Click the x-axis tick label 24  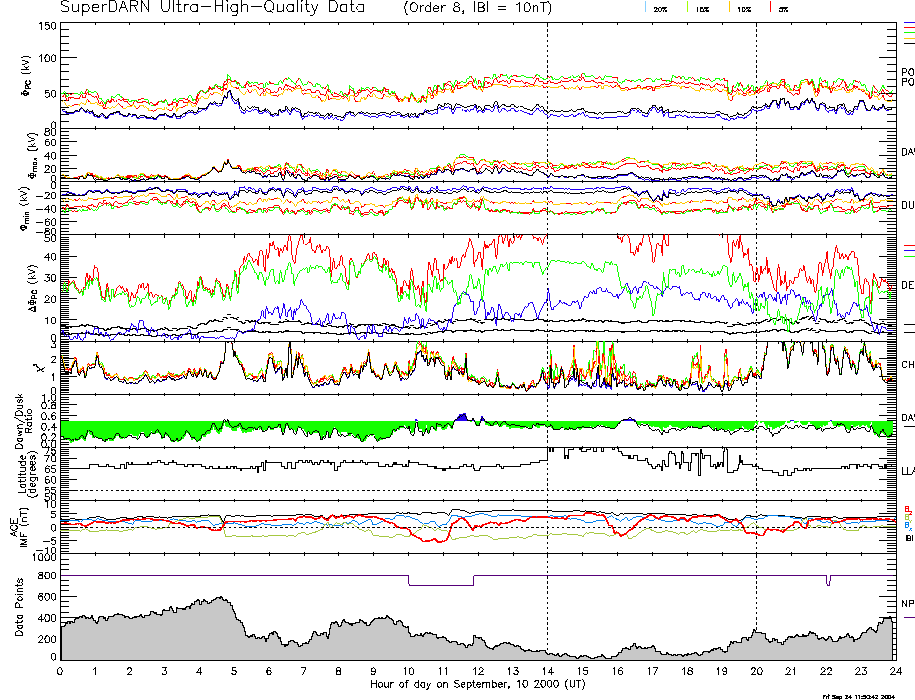(x=894, y=671)
